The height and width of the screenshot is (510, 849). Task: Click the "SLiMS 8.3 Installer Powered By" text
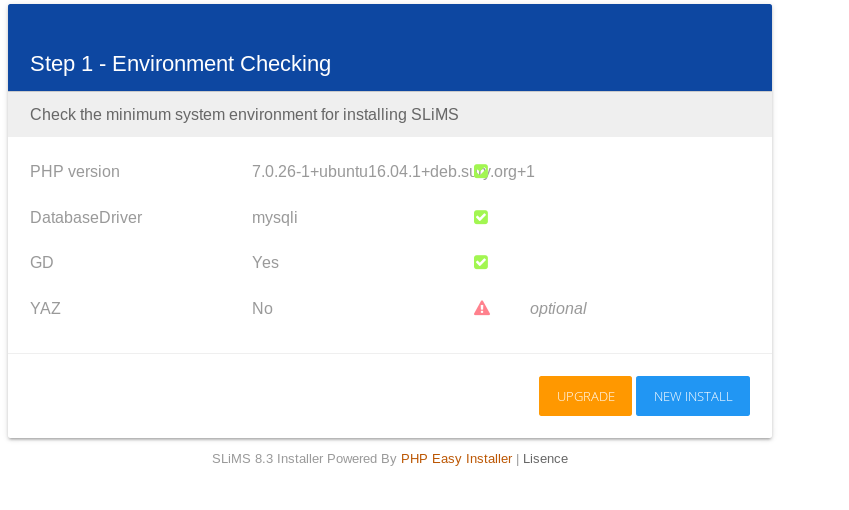[304, 459]
